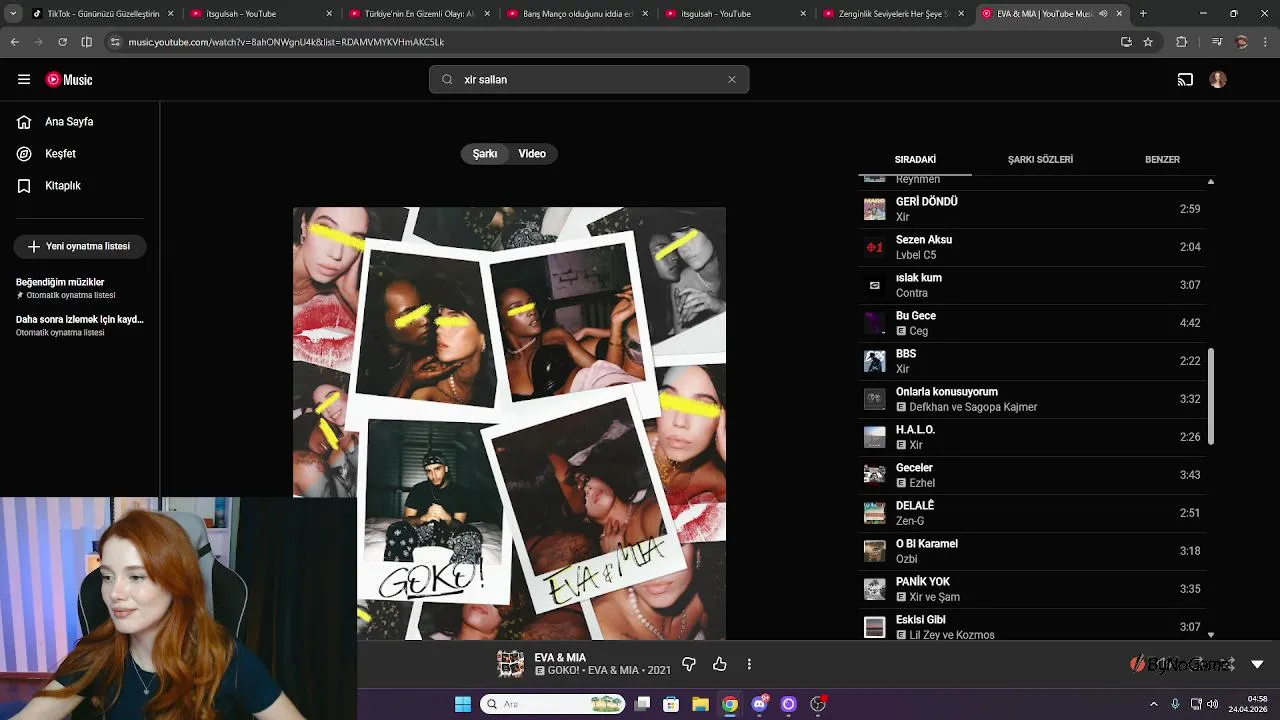Image resolution: width=1280 pixels, height=720 pixels.
Task: Open File Explorer from taskbar
Action: click(x=700, y=704)
